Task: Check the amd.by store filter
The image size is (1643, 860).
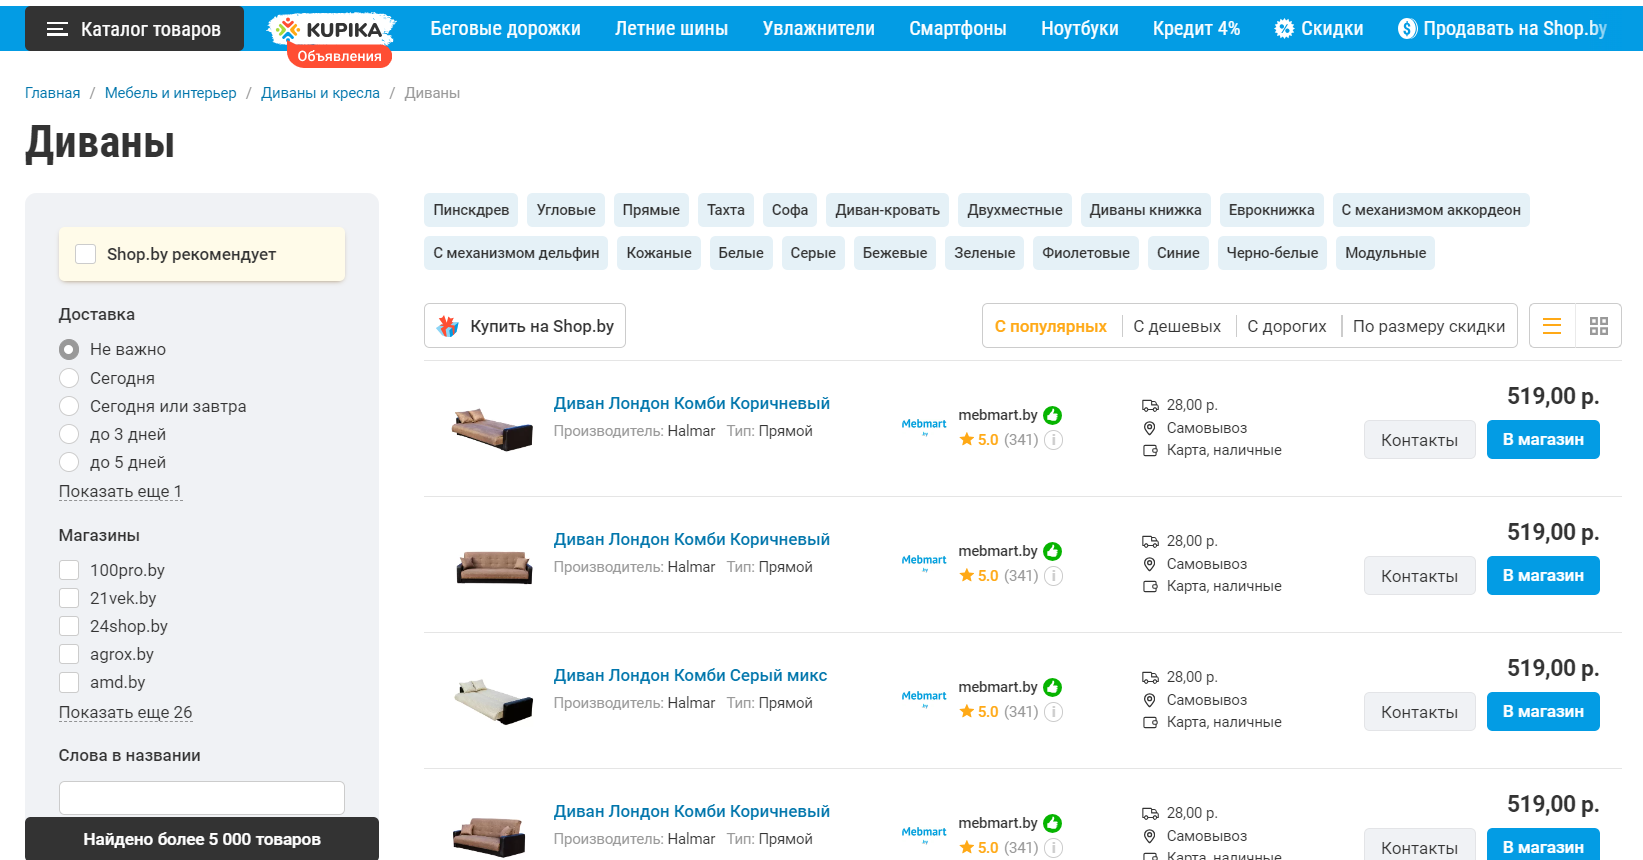Action: pyautogui.click(x=69, y=682)
